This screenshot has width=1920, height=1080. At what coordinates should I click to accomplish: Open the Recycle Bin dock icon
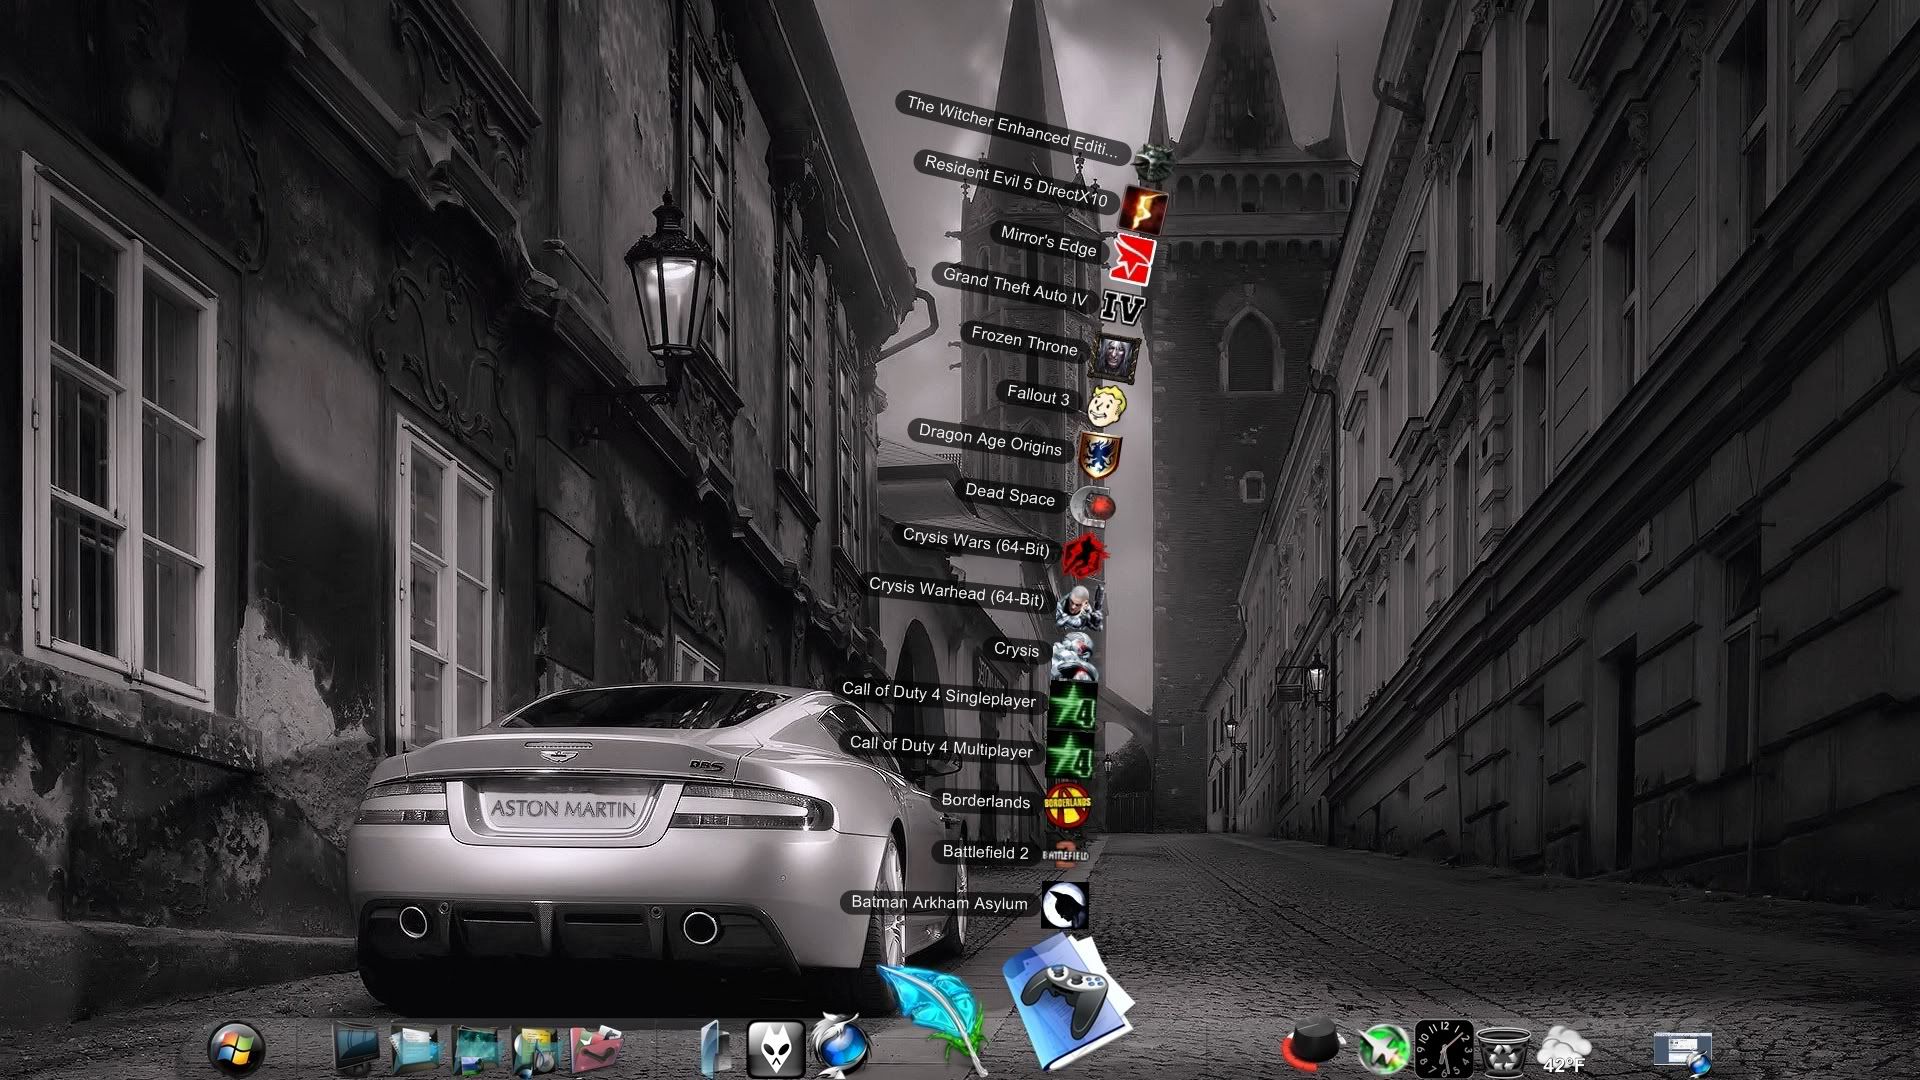tap(1503, 1052)
